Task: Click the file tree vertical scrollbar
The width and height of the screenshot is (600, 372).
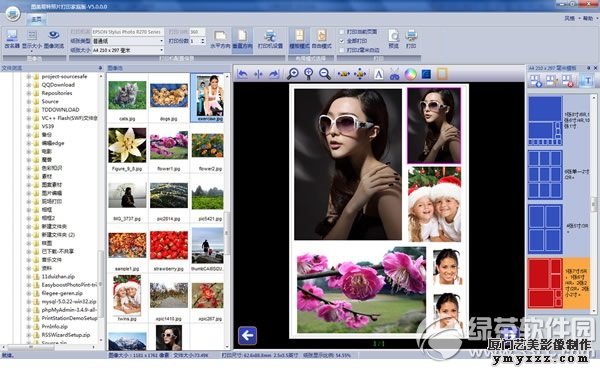Action: click(x=101, y=208)
